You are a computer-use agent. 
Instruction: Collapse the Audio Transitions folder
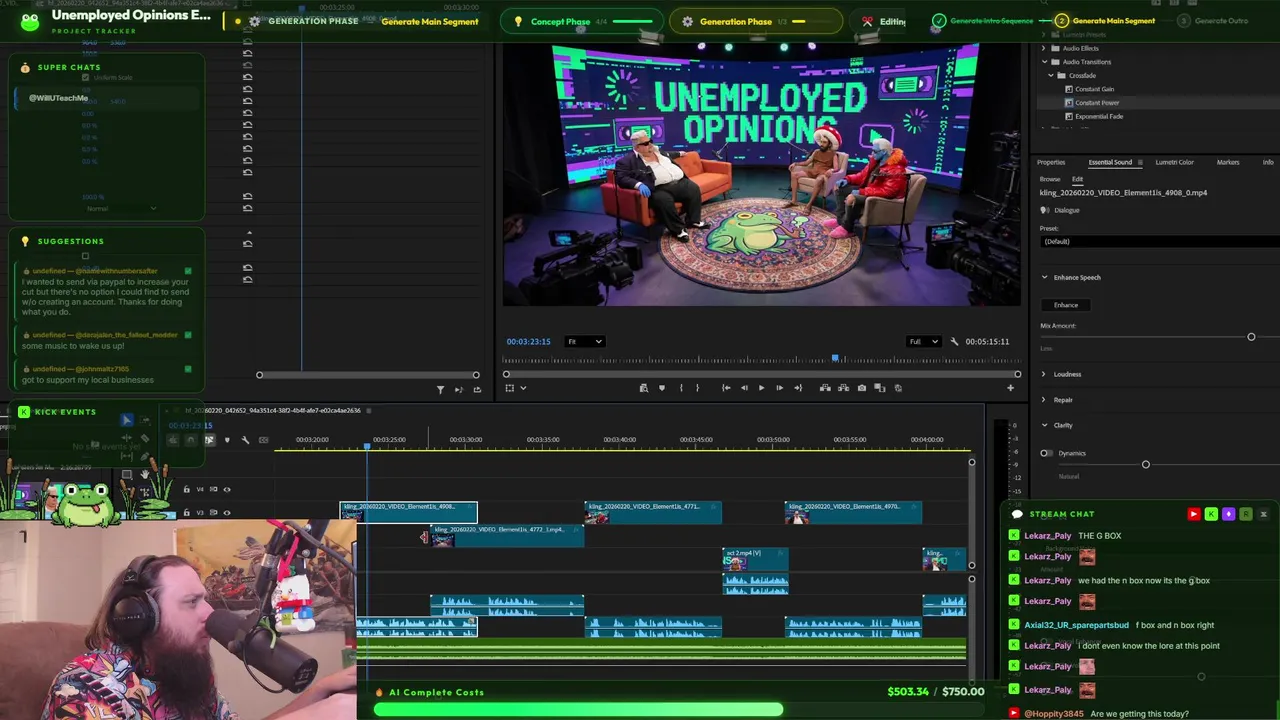click(1044, 62)
